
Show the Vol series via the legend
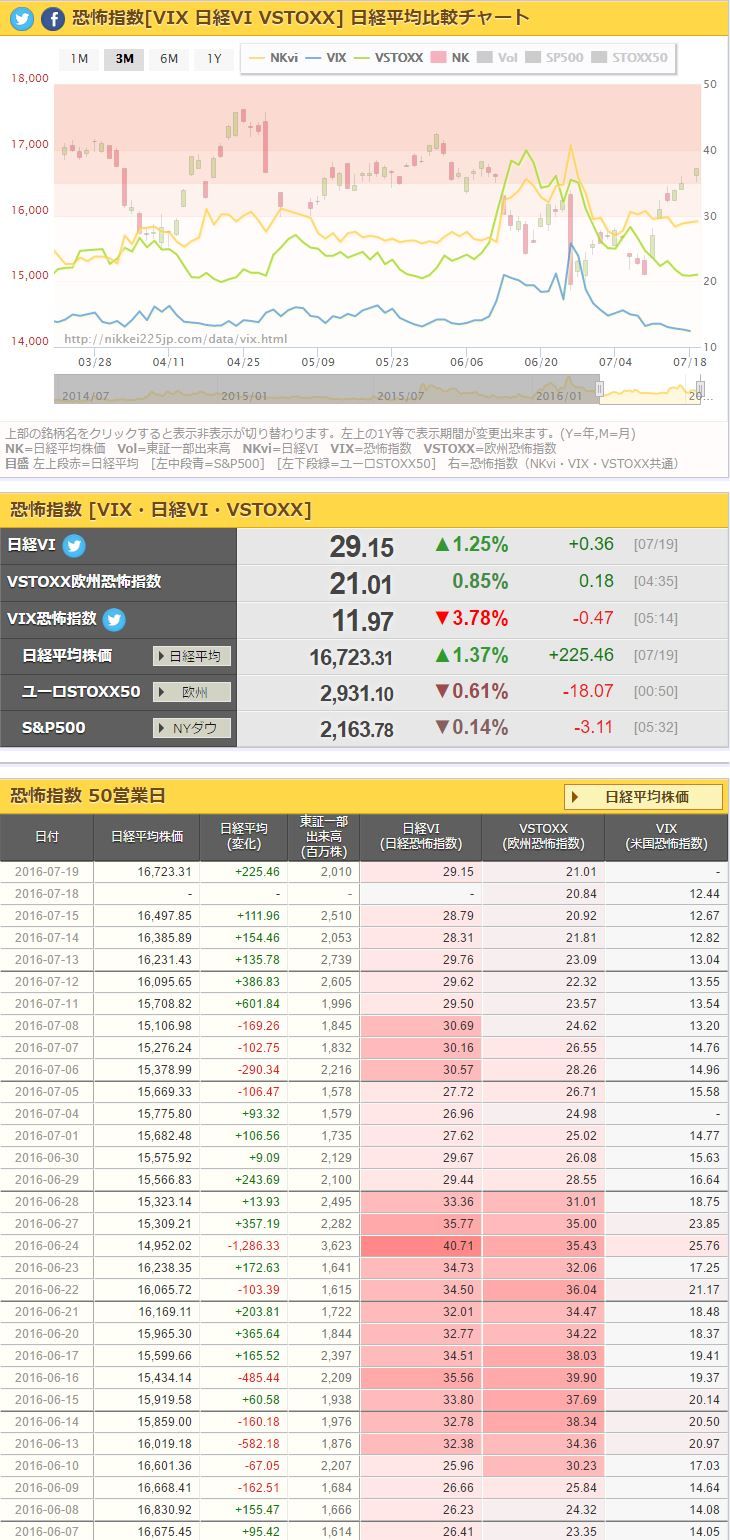pos(497,58)
